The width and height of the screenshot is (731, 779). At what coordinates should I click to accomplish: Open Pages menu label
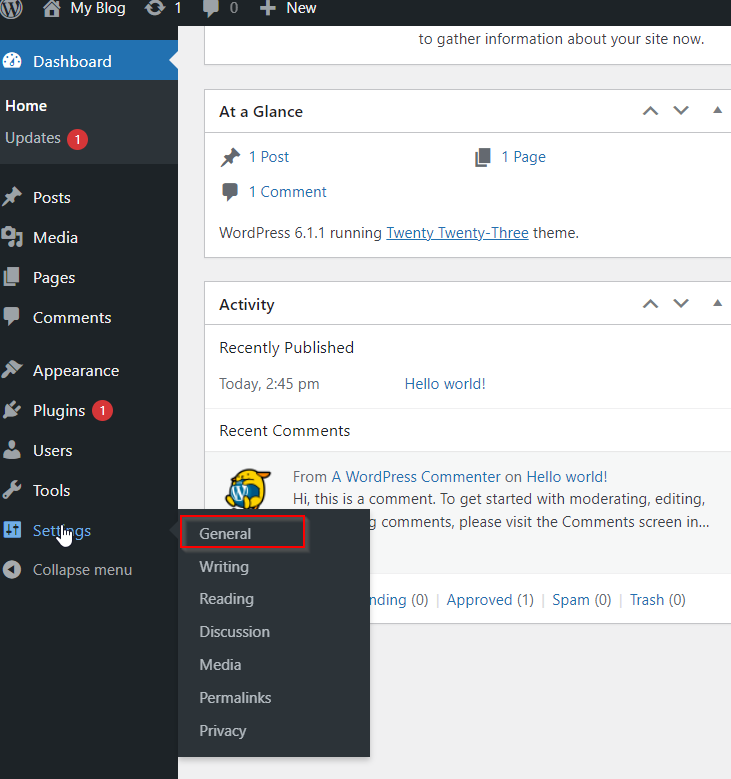(54, 278)
